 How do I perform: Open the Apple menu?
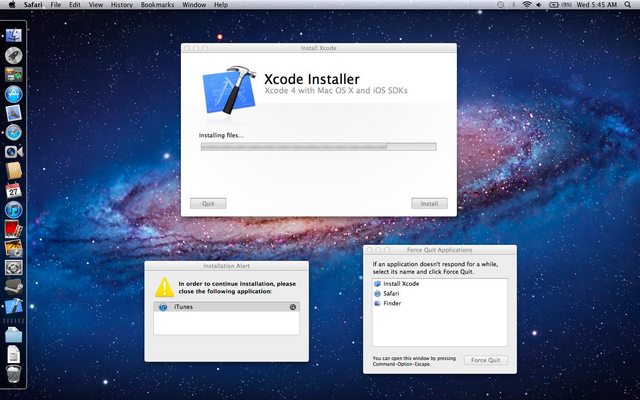coord(12,5)
